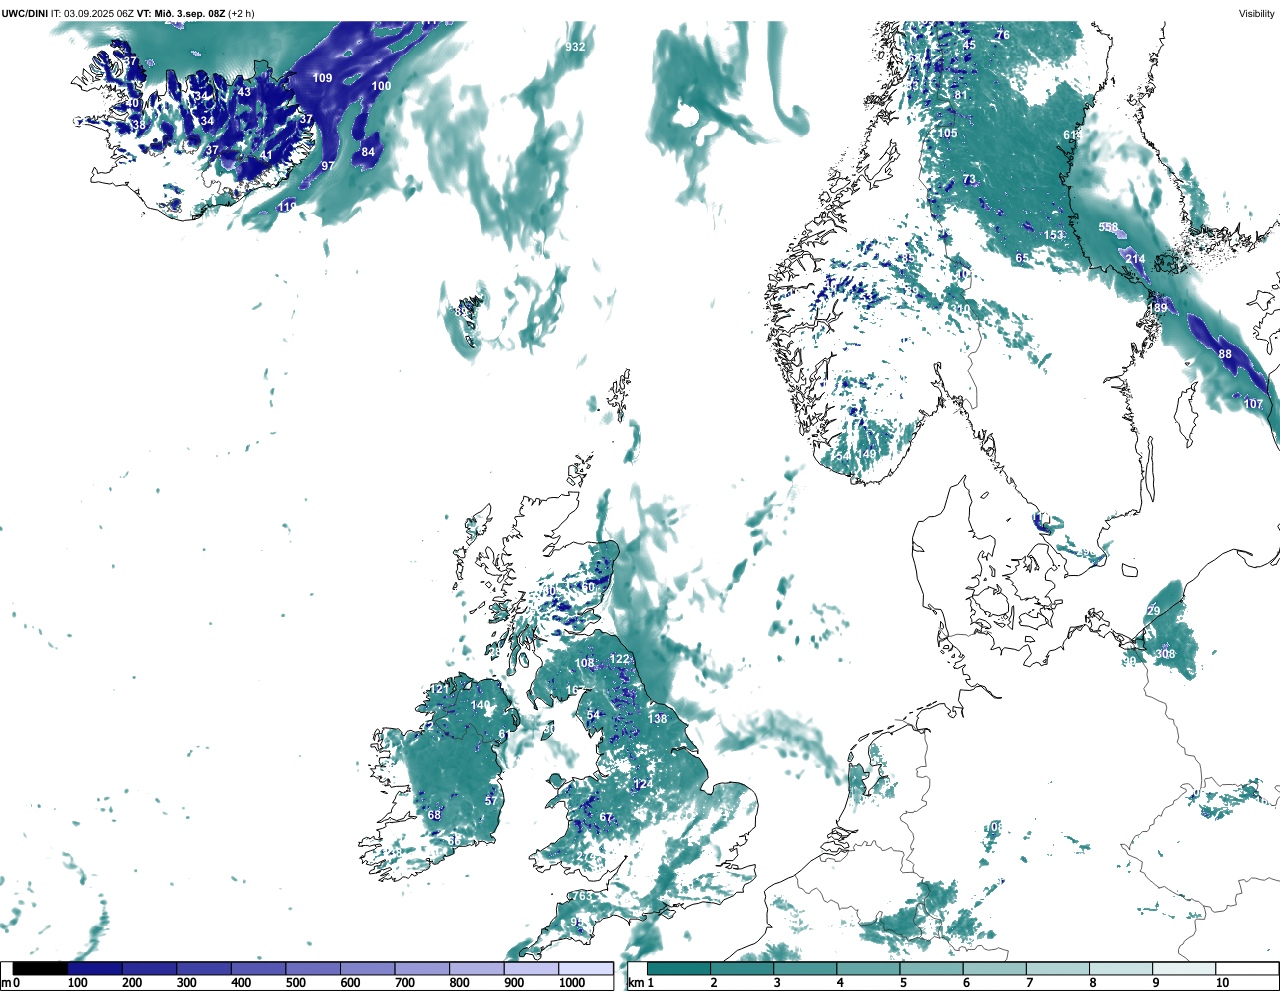Viewport: 1280px width, 991px height.
Task: Click the 300–400 m legend swatch
Action: point(204,968)
